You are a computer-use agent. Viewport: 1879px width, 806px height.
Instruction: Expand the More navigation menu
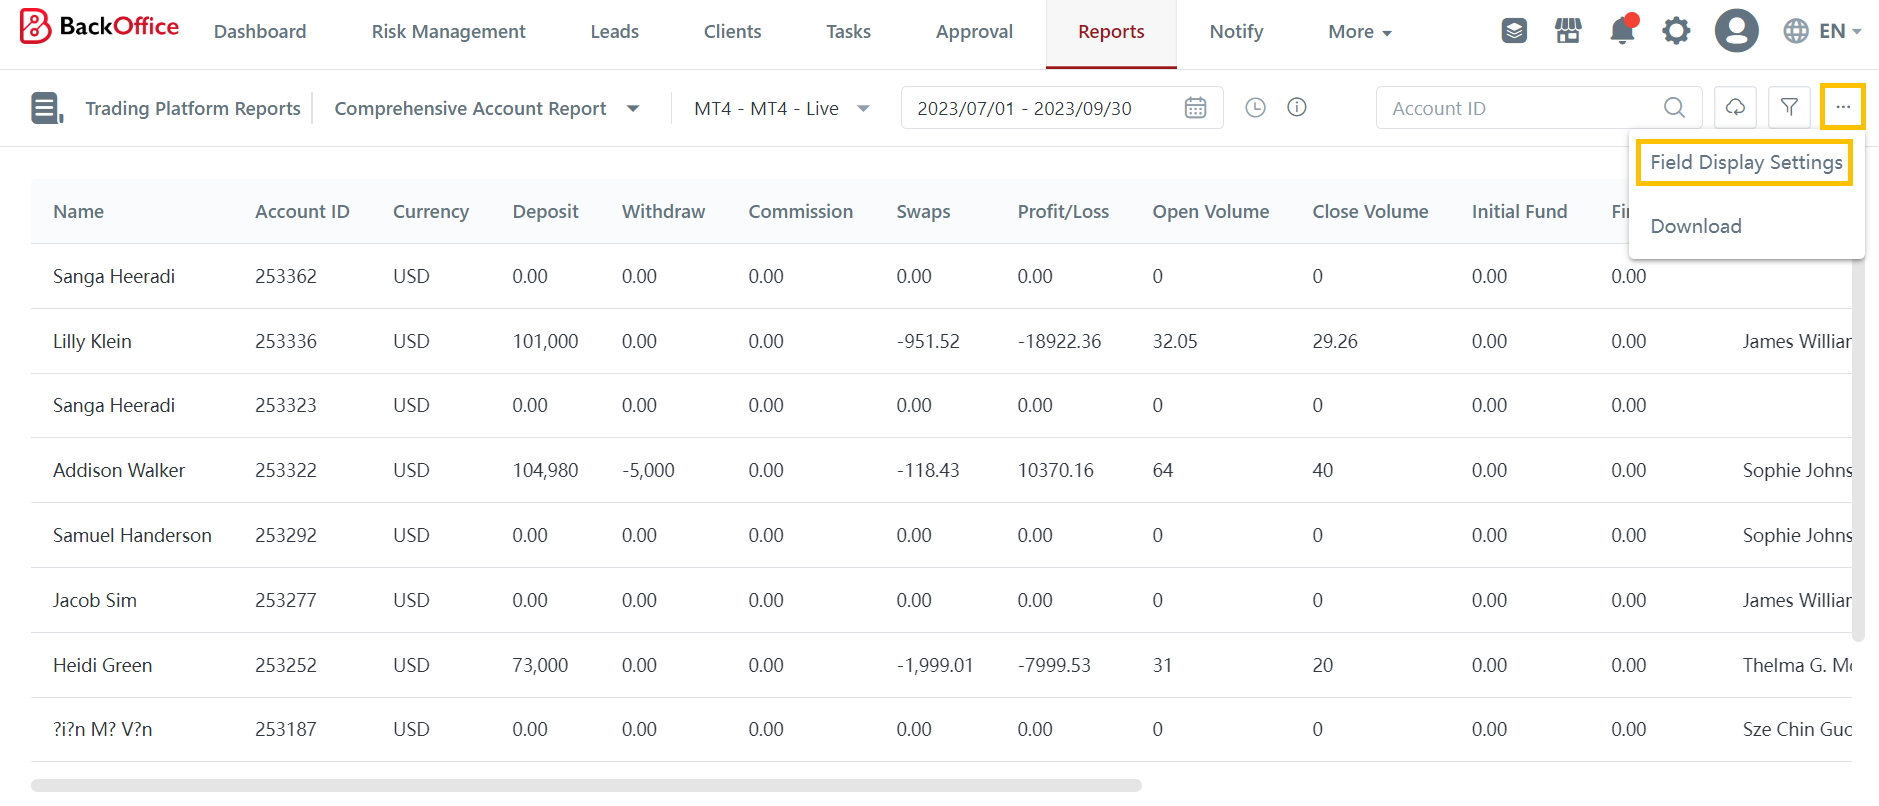pyautogui.click(x=1359, y=32)
